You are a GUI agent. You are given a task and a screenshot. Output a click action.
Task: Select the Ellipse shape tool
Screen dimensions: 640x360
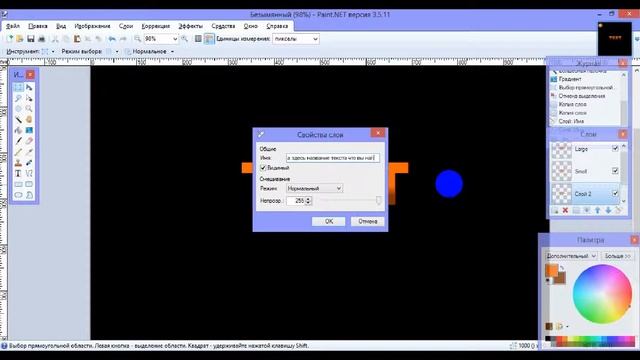18,195
